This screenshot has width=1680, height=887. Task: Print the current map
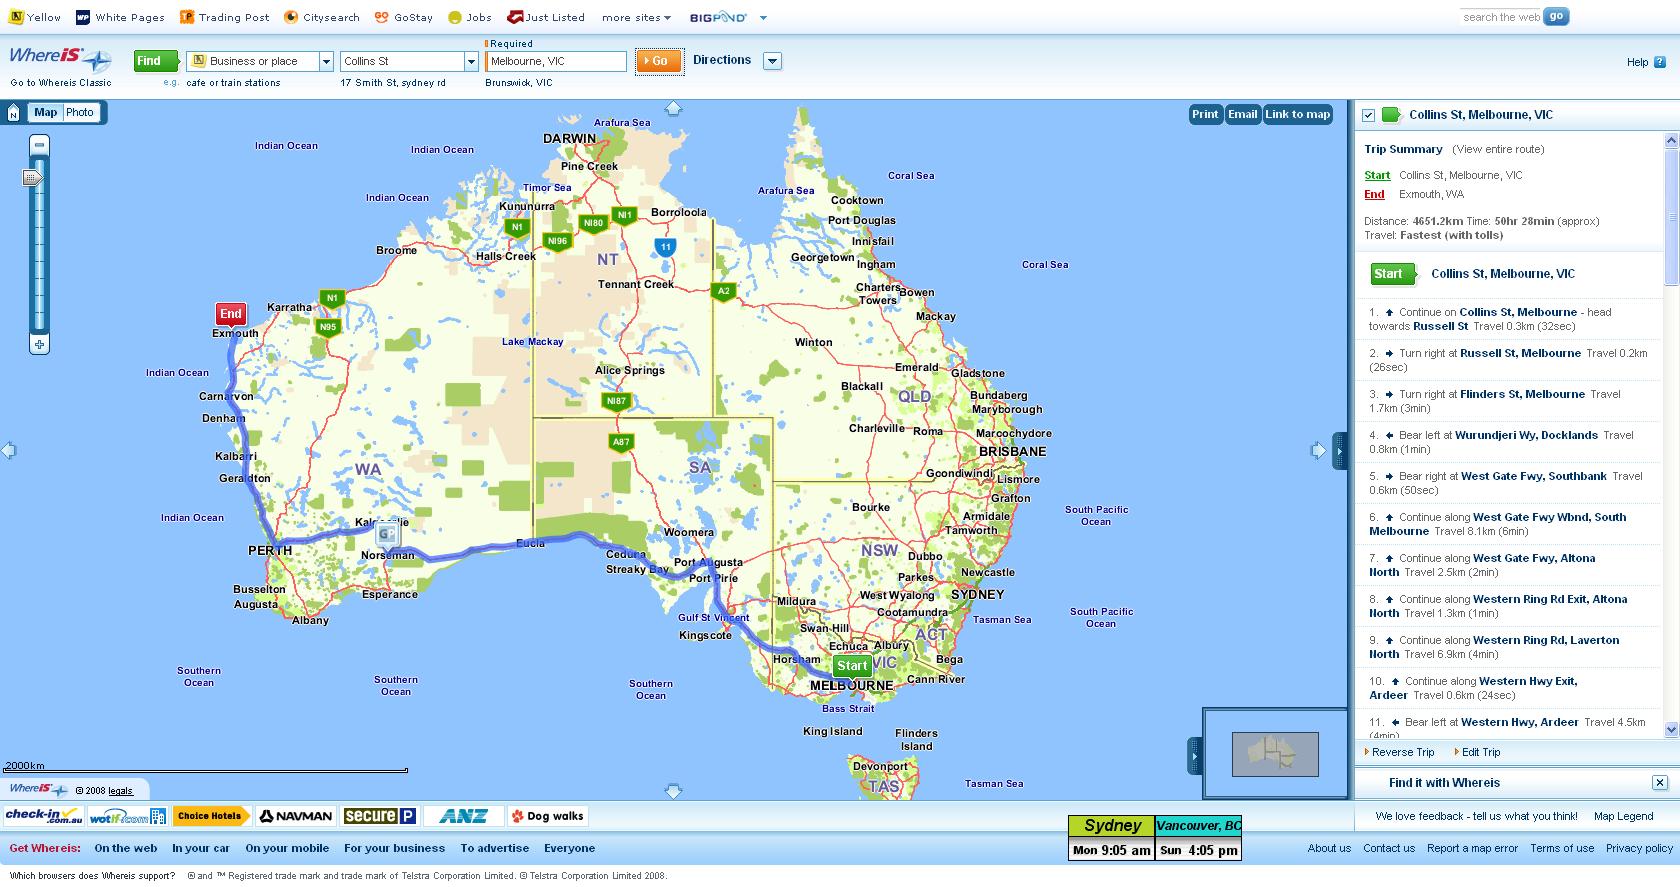(x=1205, y=115)
